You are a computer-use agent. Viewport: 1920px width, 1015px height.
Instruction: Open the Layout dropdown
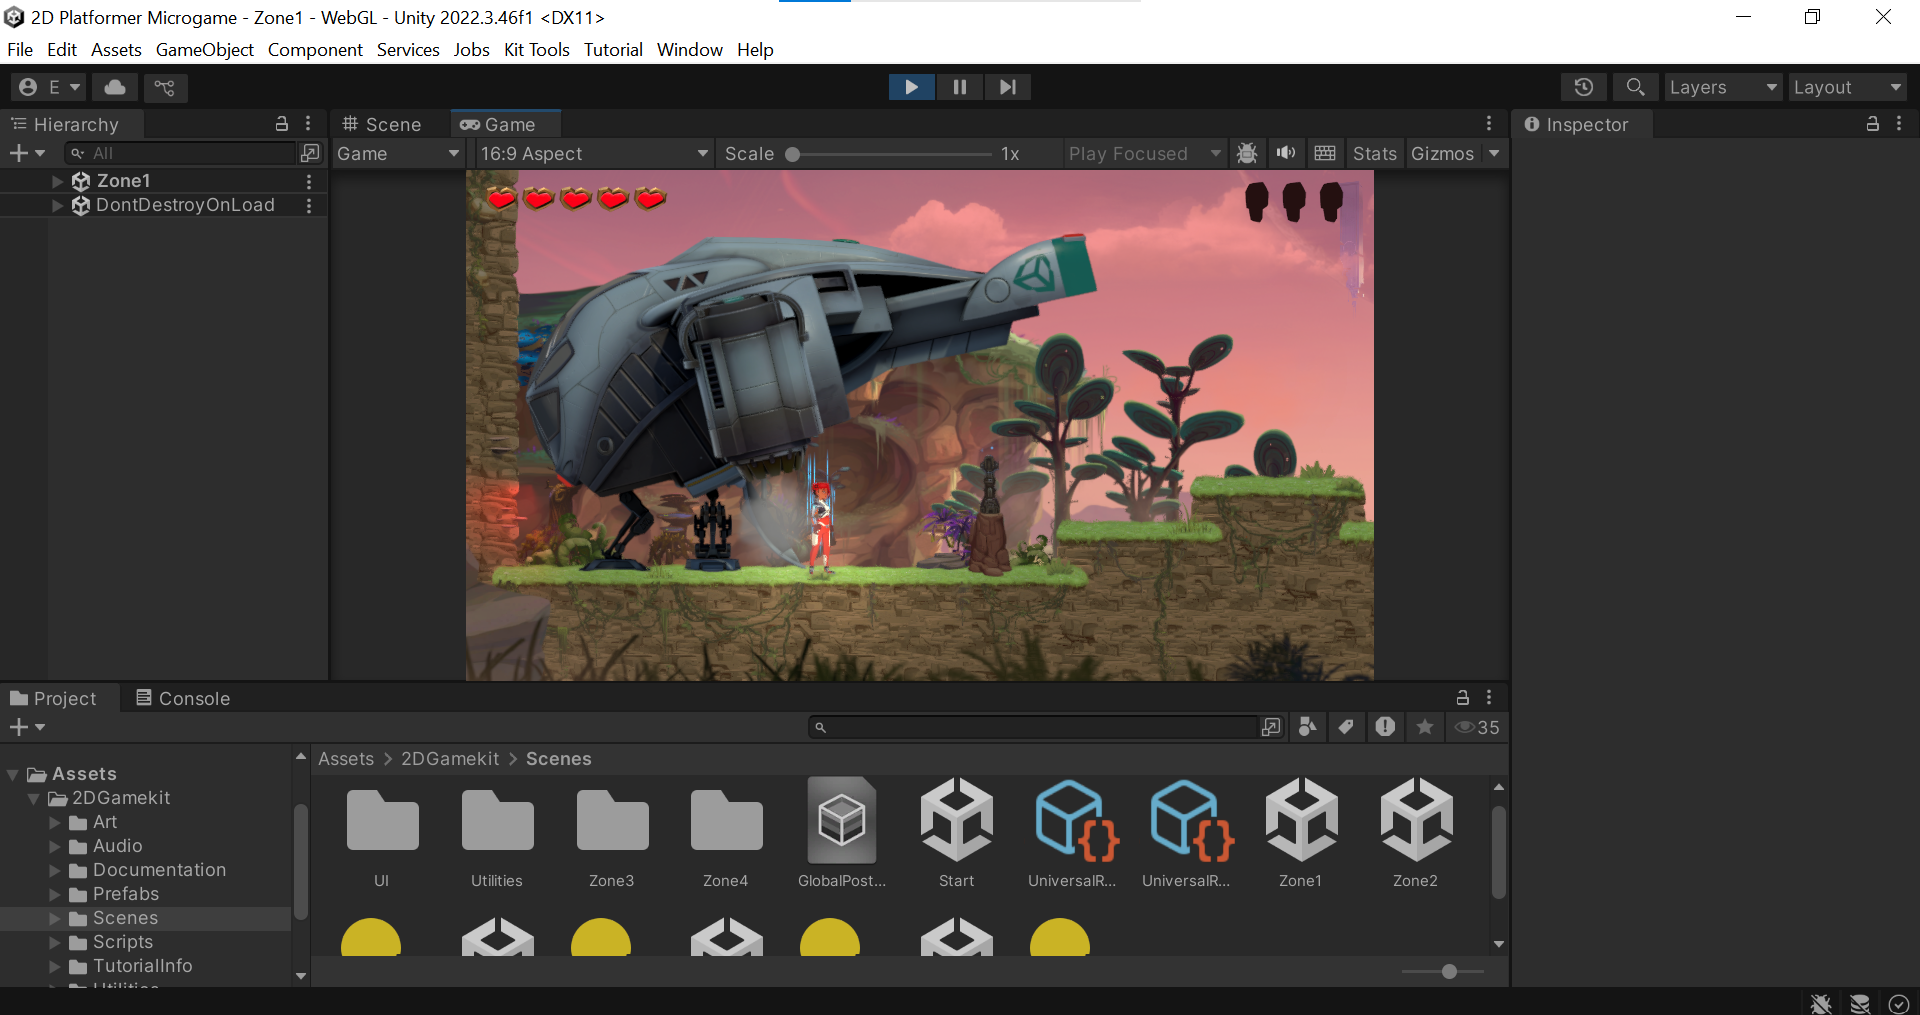(x=1848, y=87)
